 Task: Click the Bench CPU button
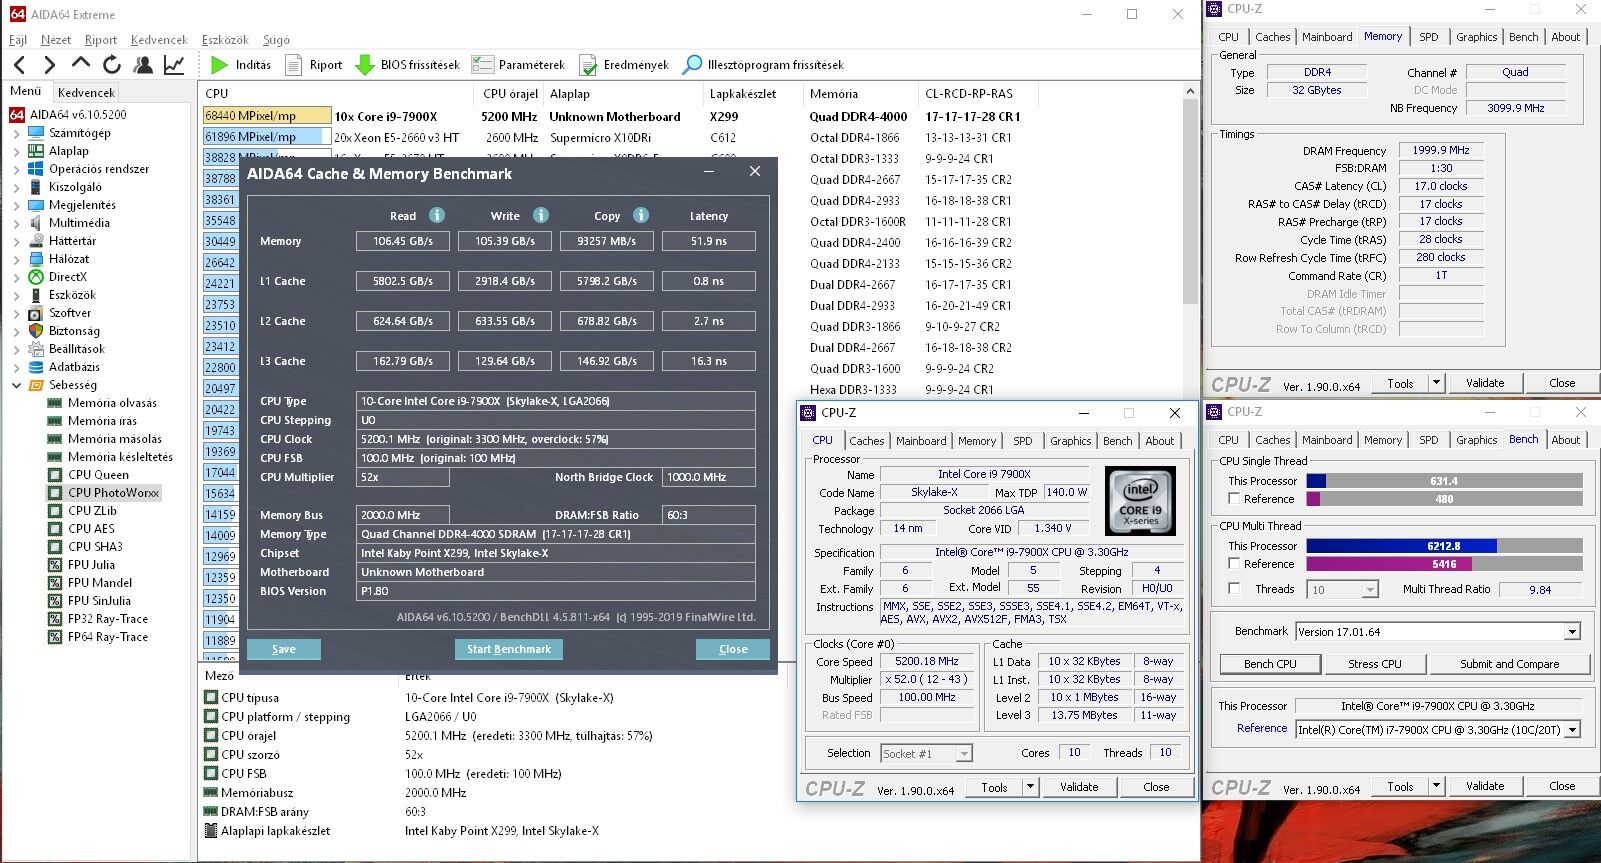pyautogui.click(x=1270, y=664)
